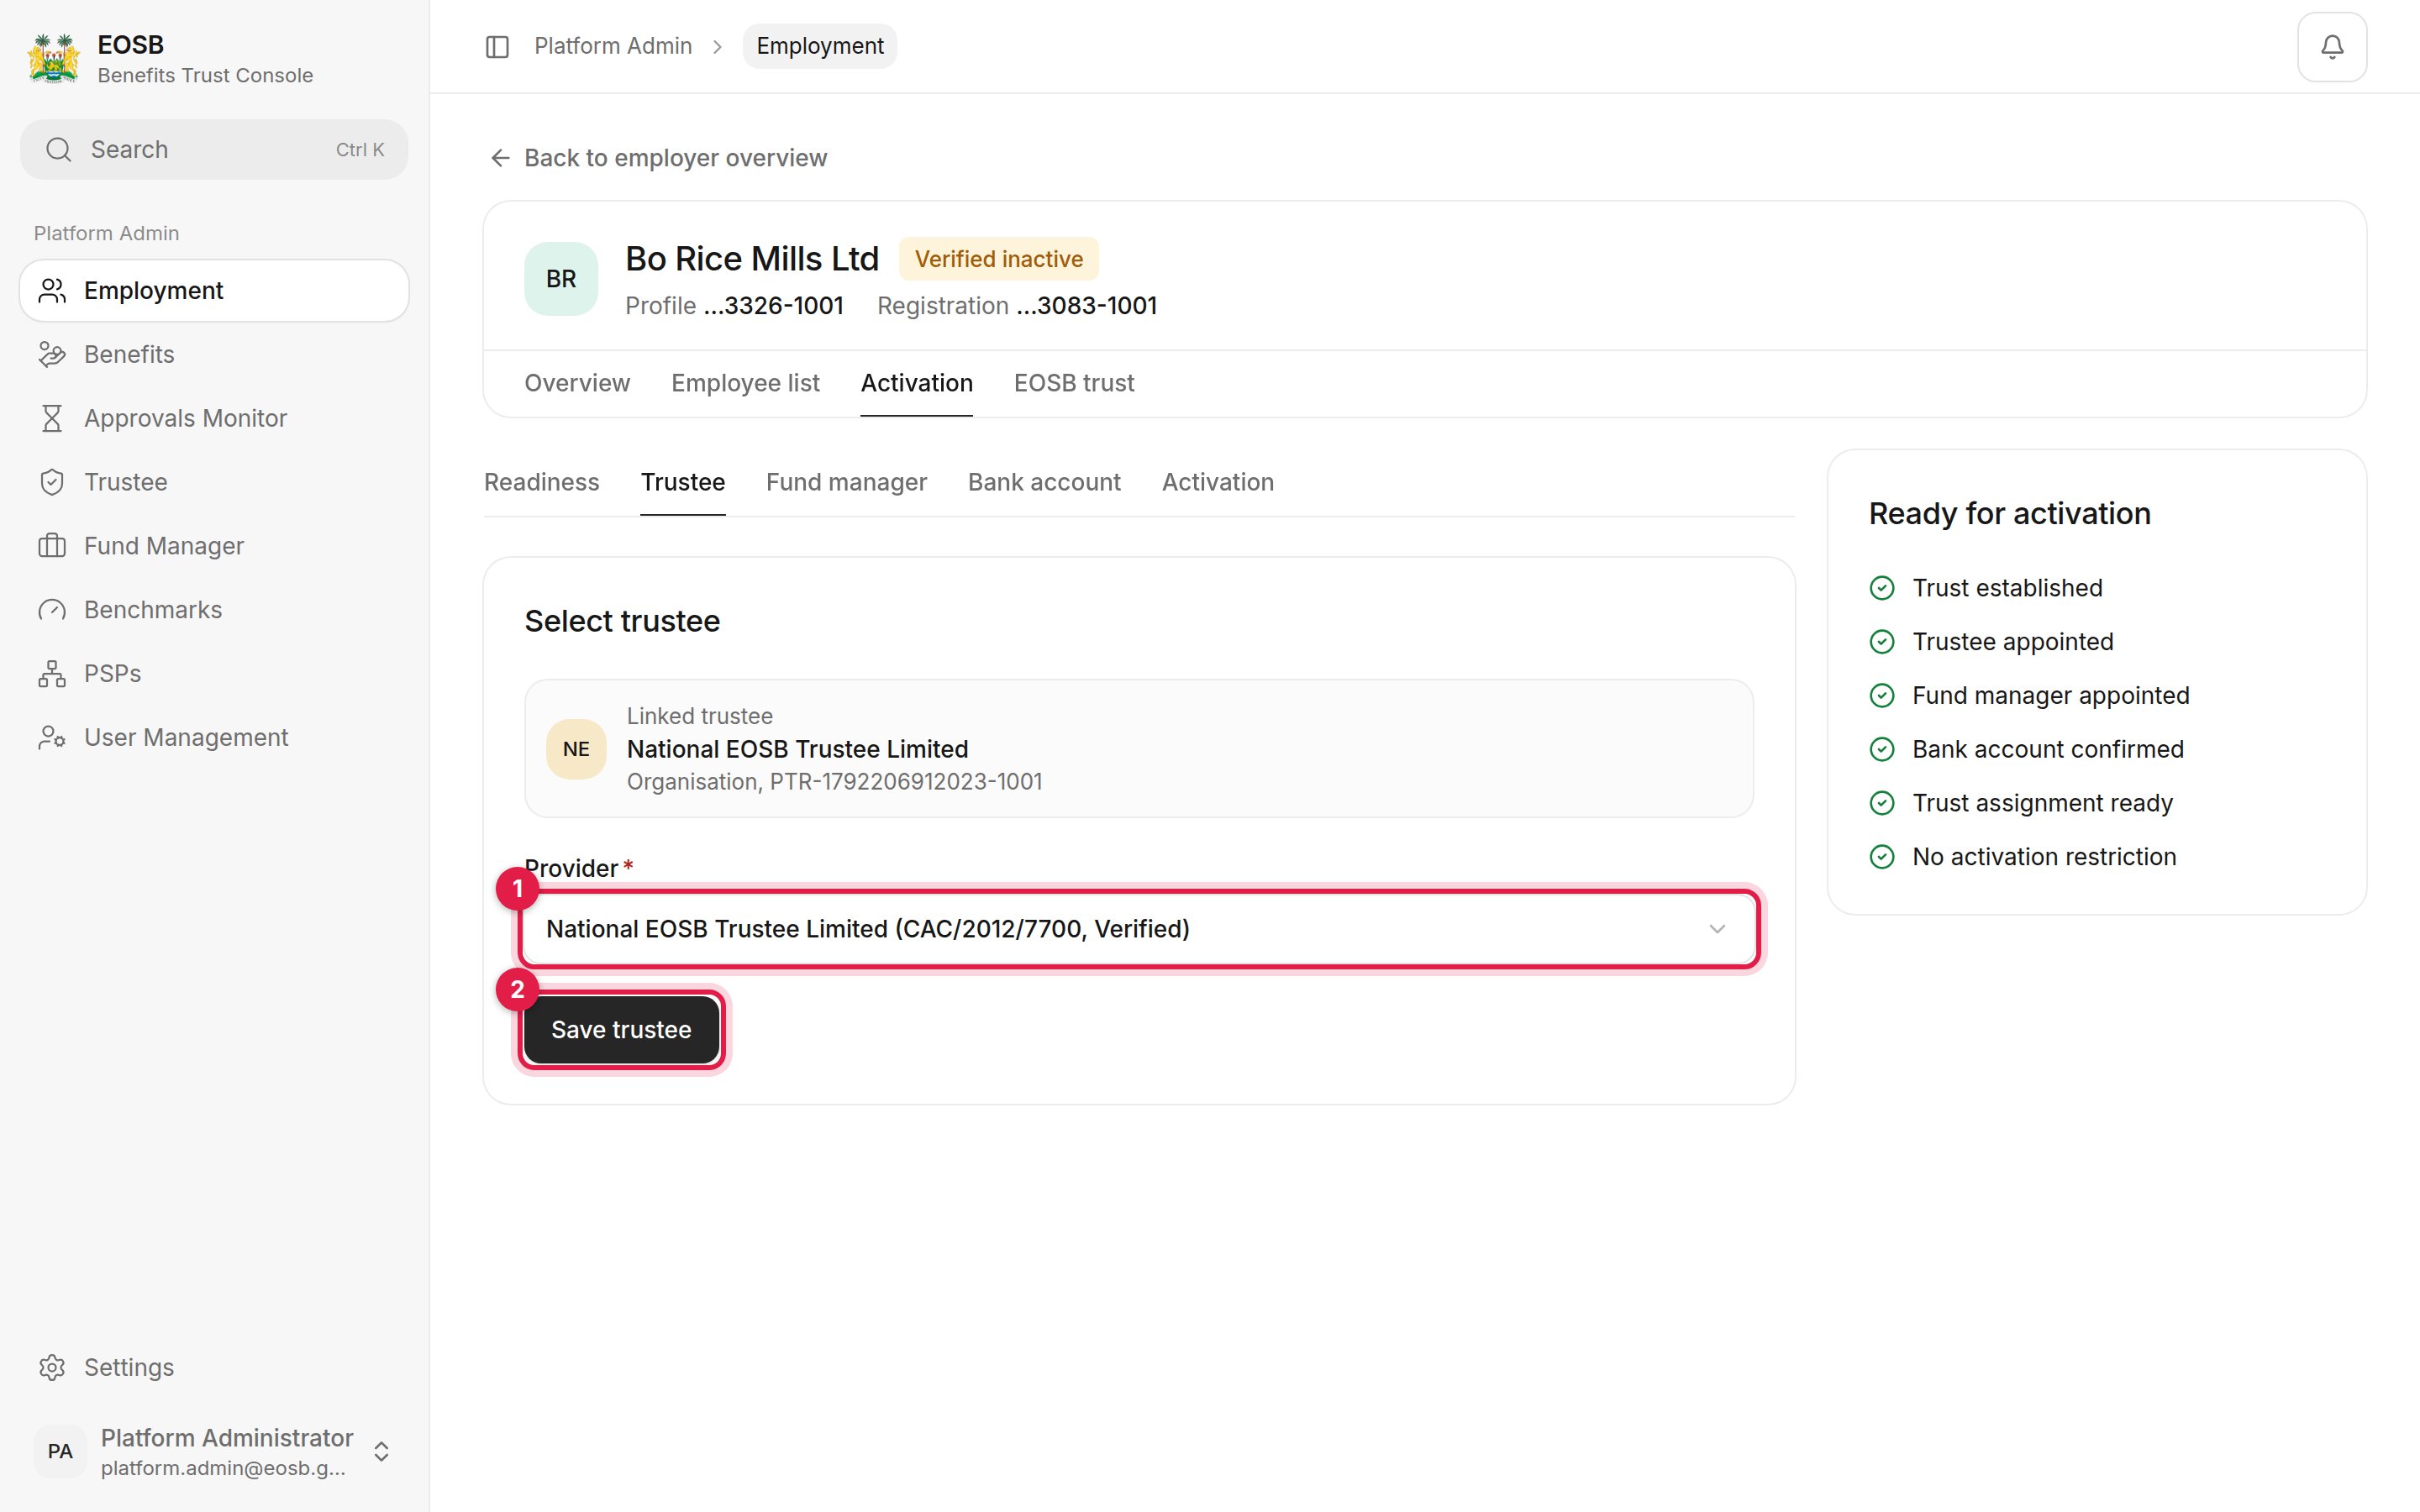Viewport: 2420px width, 1512px height.
Task: Click the dropdown chevron in the Provider field
Action: (1717, 929)
